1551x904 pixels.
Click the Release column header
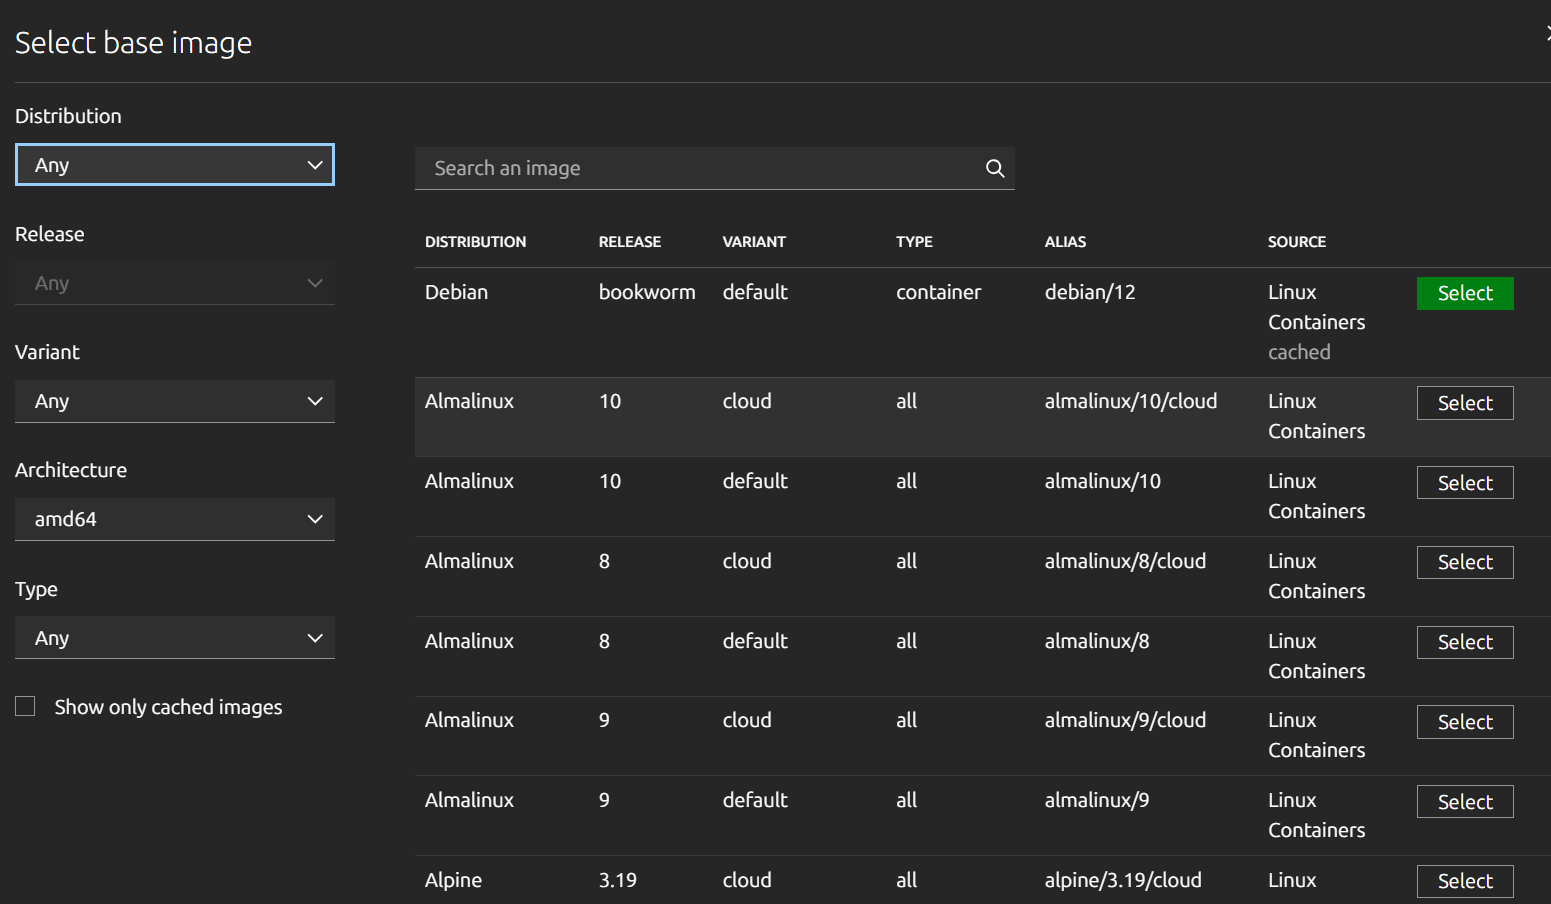pyautogui.click(x=629, y=242)
